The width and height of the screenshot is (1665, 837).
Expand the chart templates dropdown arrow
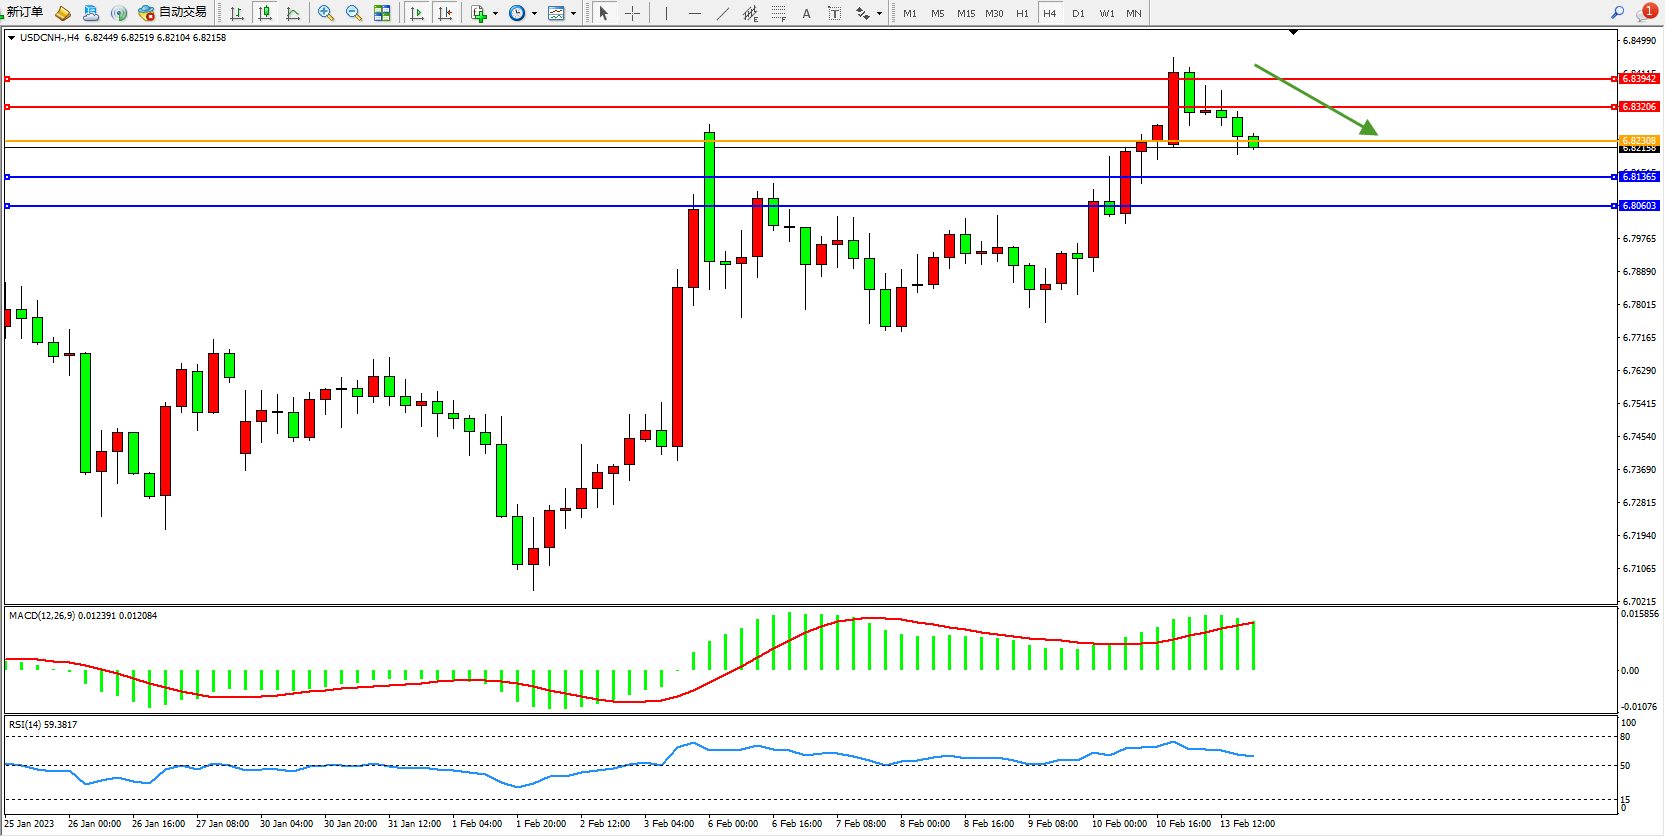point(573,14)
